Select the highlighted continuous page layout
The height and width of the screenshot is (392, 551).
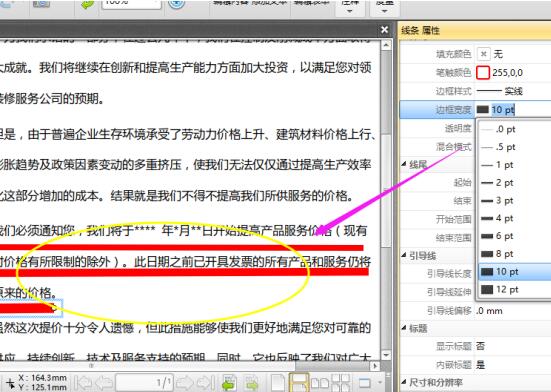(x=299, y=383)
